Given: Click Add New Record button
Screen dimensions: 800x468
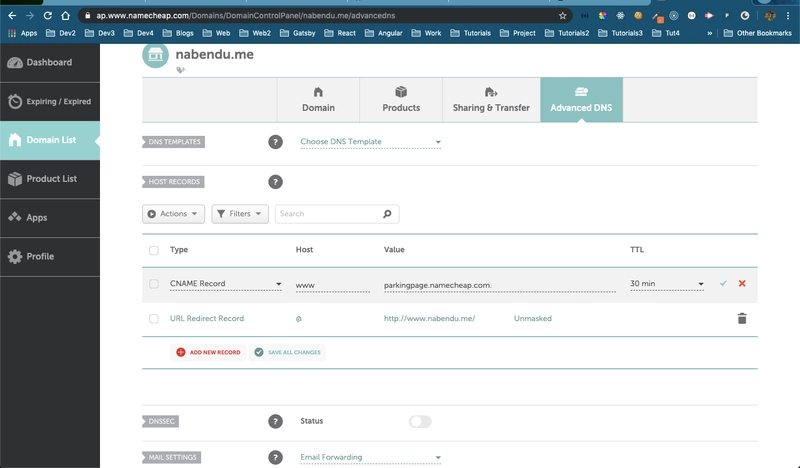Looking at the screenshot, I should 208,352.
